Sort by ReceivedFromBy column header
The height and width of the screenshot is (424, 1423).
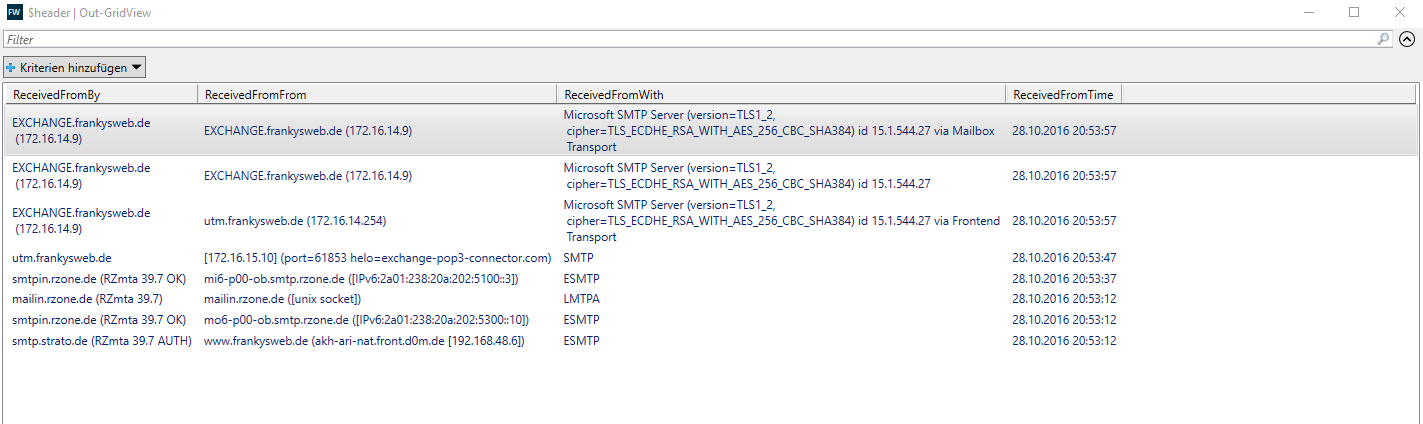pos(100,94)
